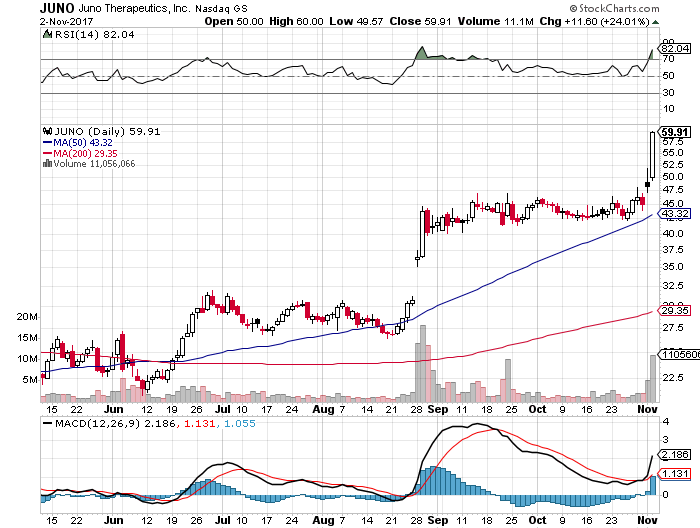Click the 43.32 blue price axis tag

(676, 214)
